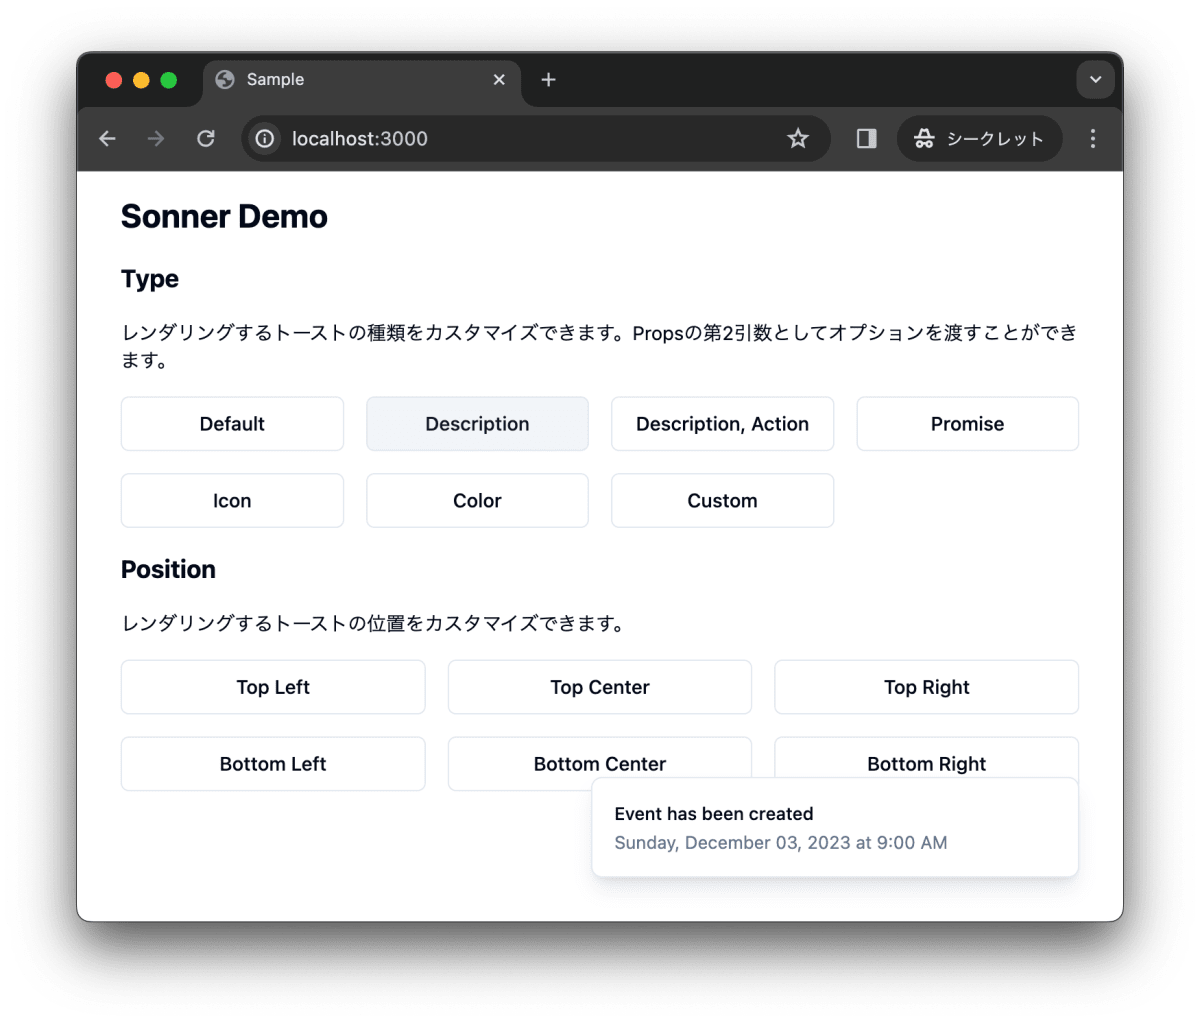Open the side panel icon
The height and width of the screenshot is (1023, 1200).
pos(867,139)
